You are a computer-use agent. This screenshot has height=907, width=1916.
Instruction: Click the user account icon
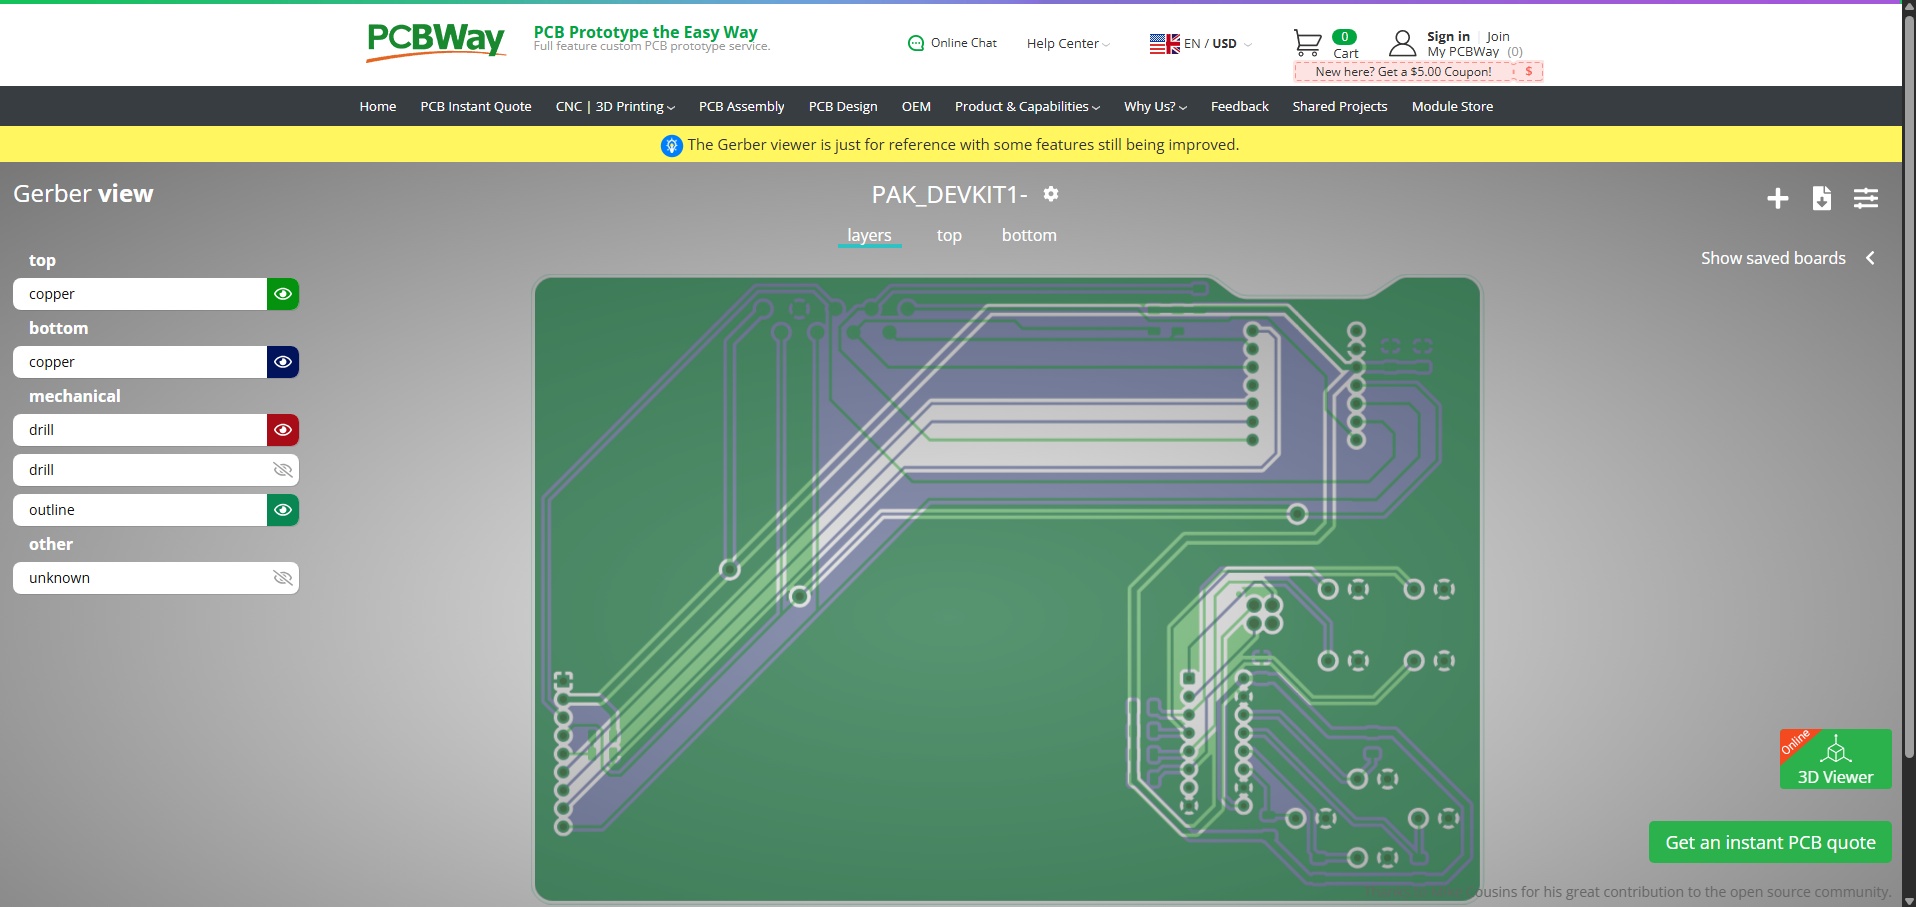[1402, 43]
